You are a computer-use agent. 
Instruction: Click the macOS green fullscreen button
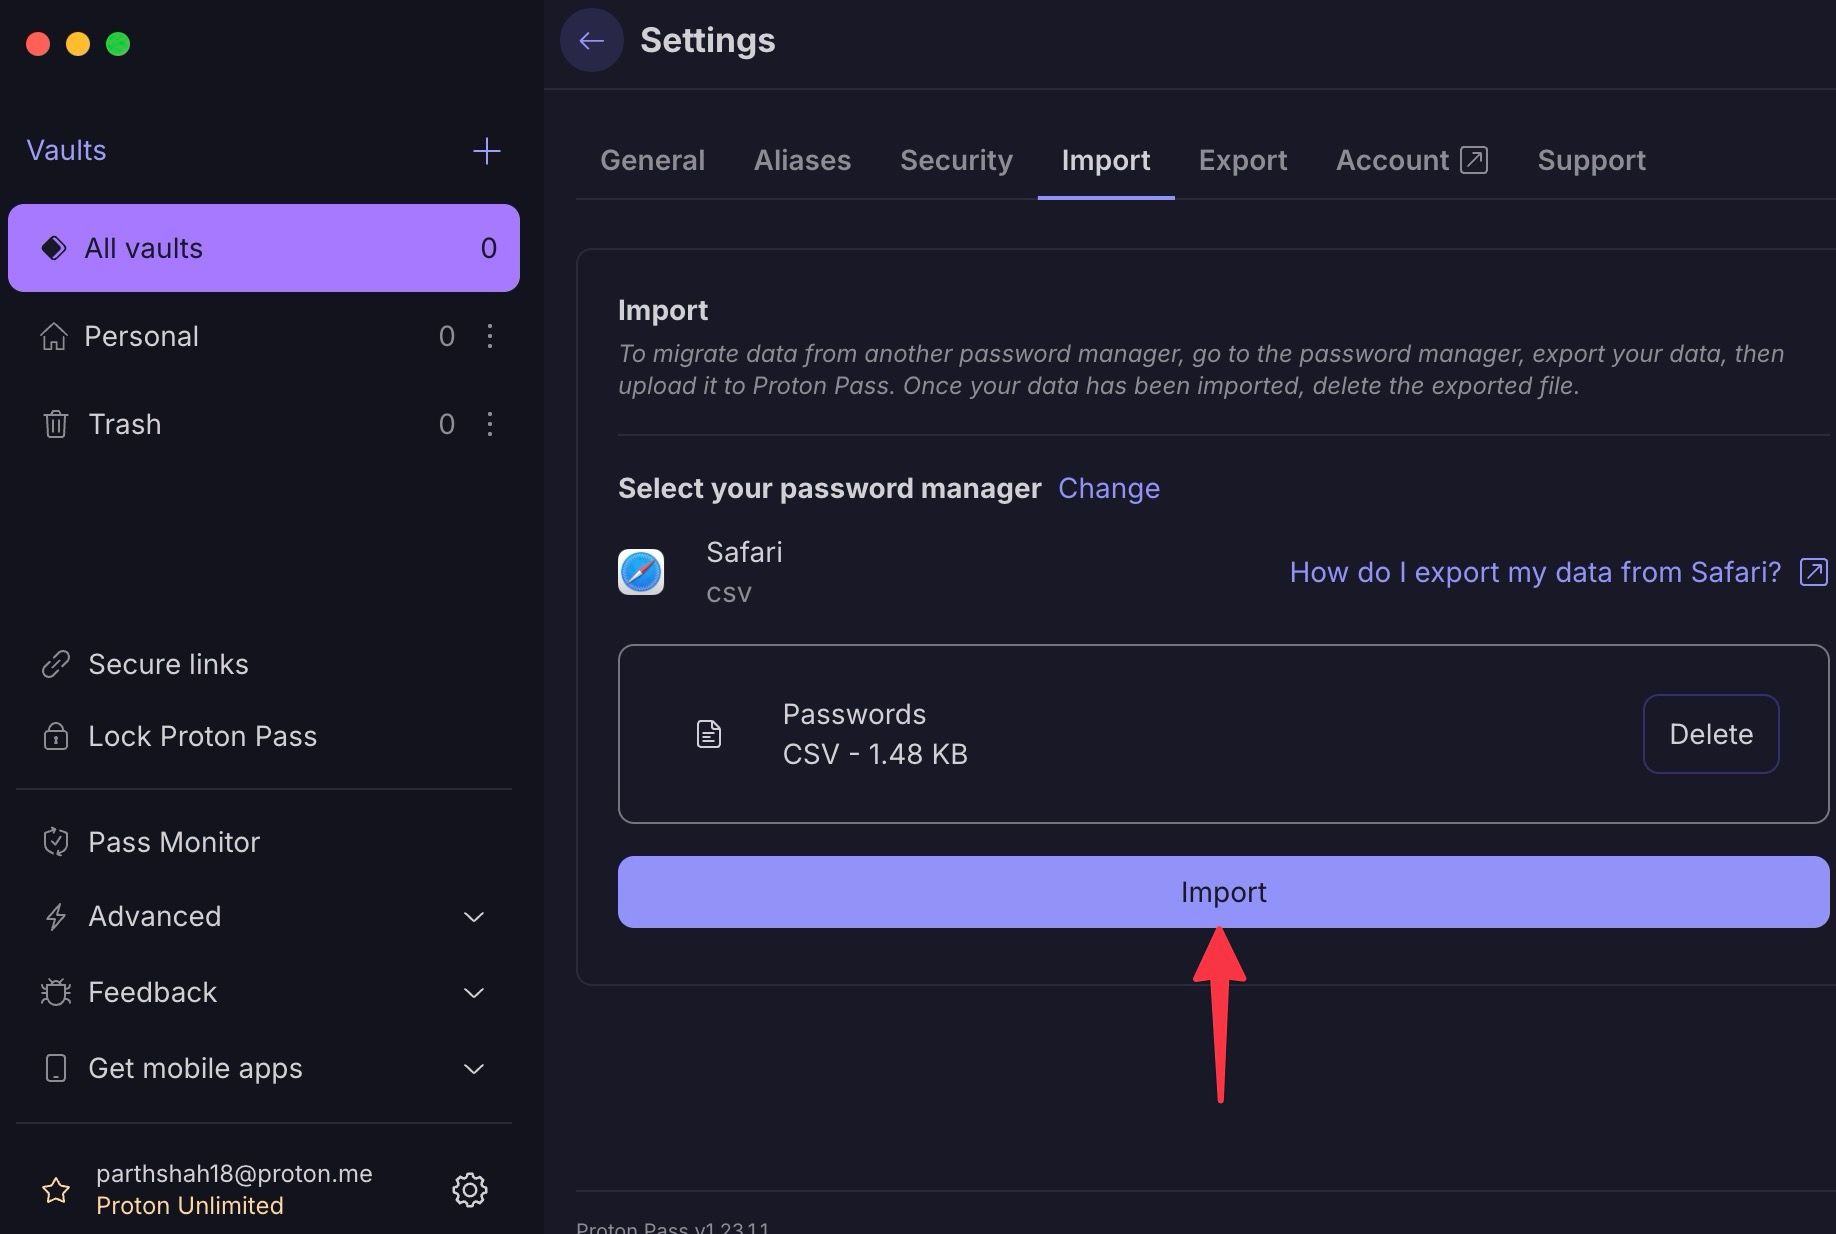point(118,44)
